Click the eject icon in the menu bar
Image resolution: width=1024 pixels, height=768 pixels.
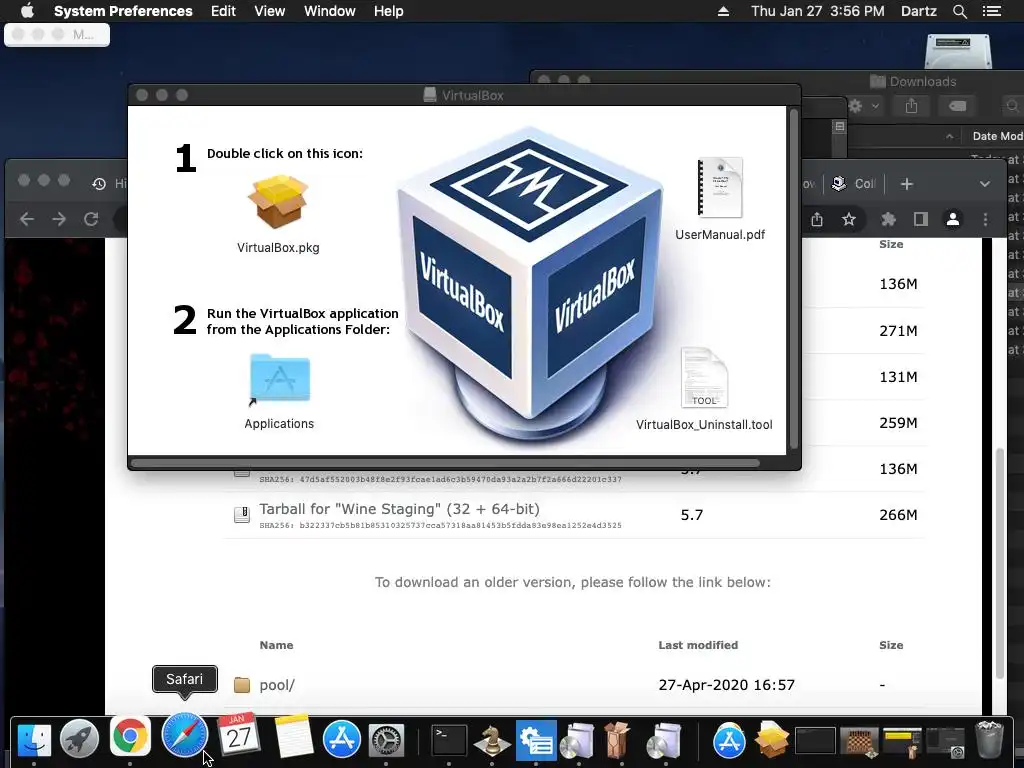pos(724,11)
